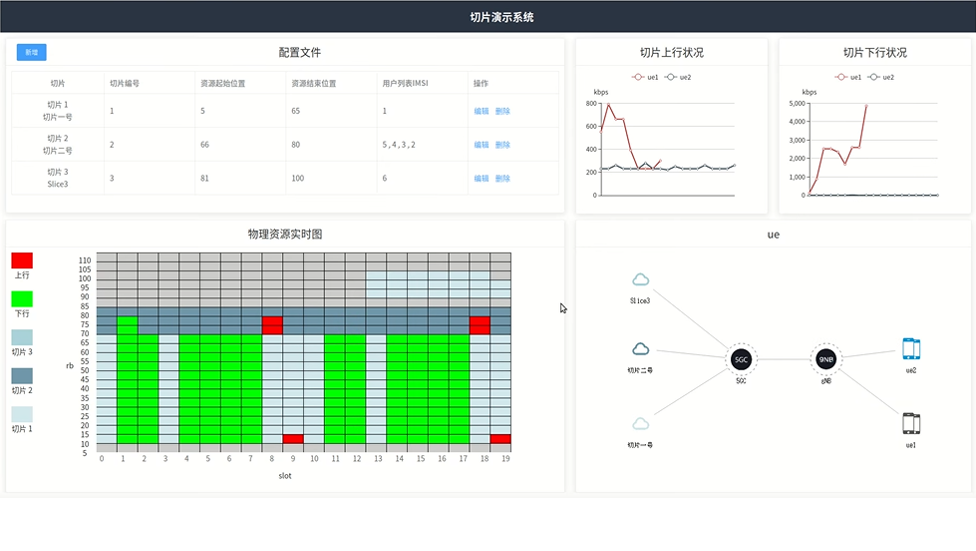Click the gNB base station node
This screenshot has width=976, height=551.
pos(825,360)
